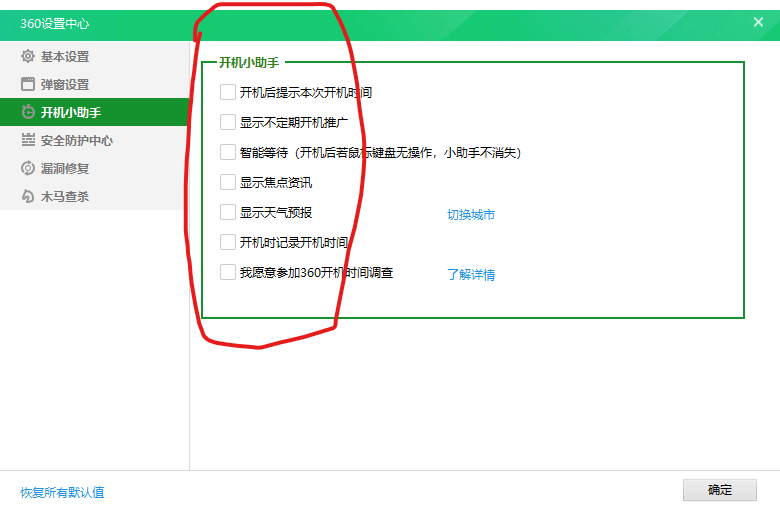The image size is (780, 510).
Task: Switch to 安全防护中心 settings
Action: (95, 140)
